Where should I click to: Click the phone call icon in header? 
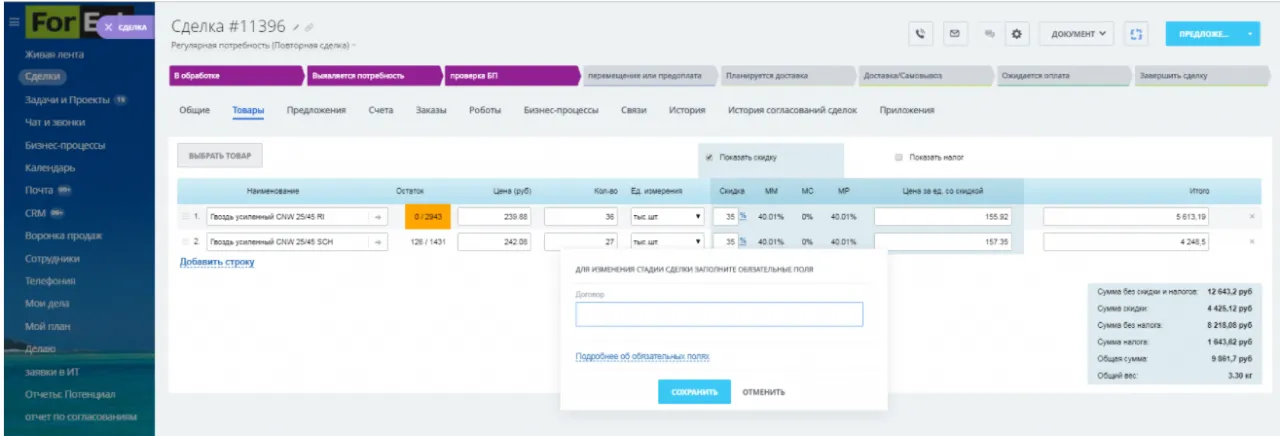click(x=922, y=34)
